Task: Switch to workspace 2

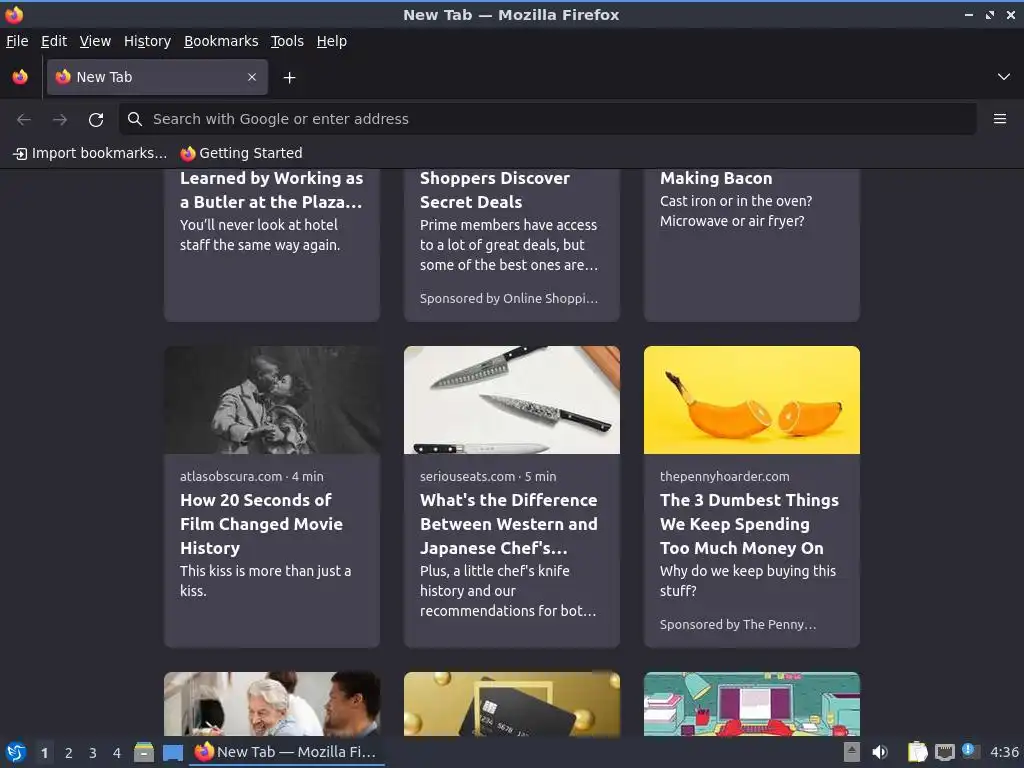Action: pos(69,753)
